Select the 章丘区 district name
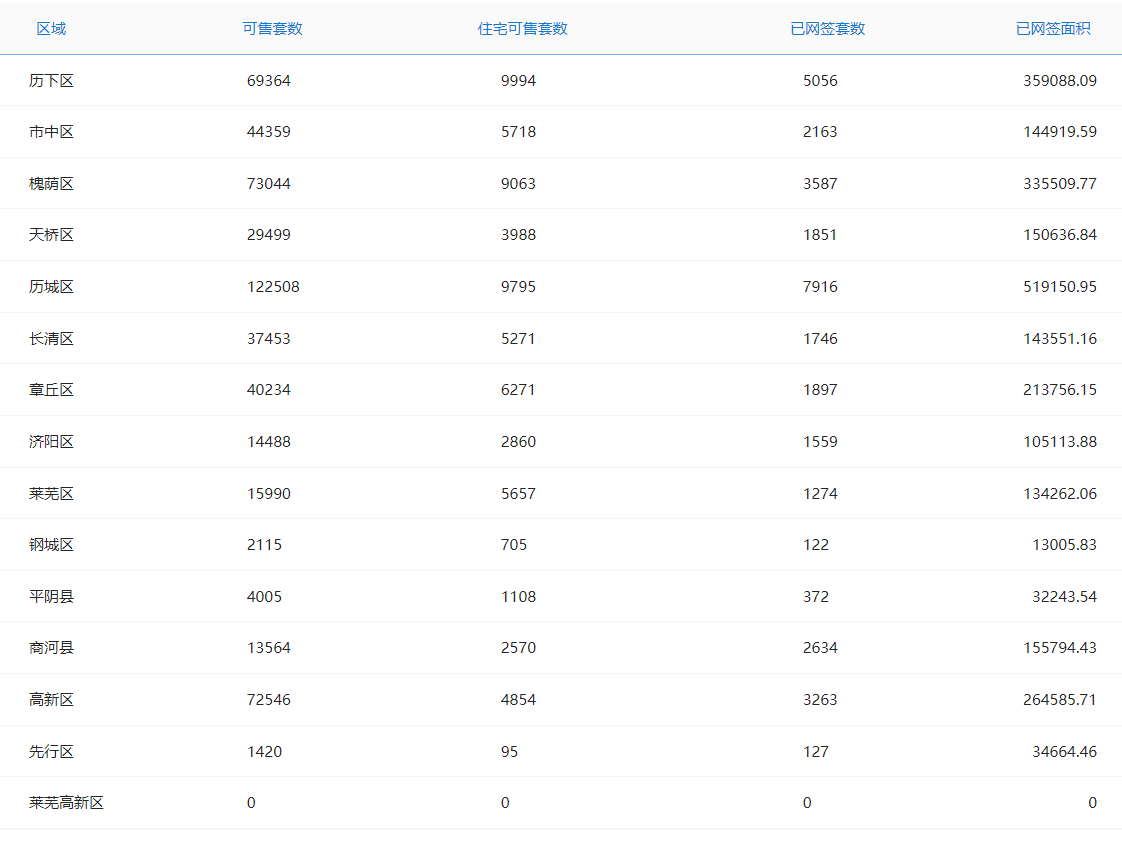The width and height of the screenshot is (1122, 845). point(51,390)
